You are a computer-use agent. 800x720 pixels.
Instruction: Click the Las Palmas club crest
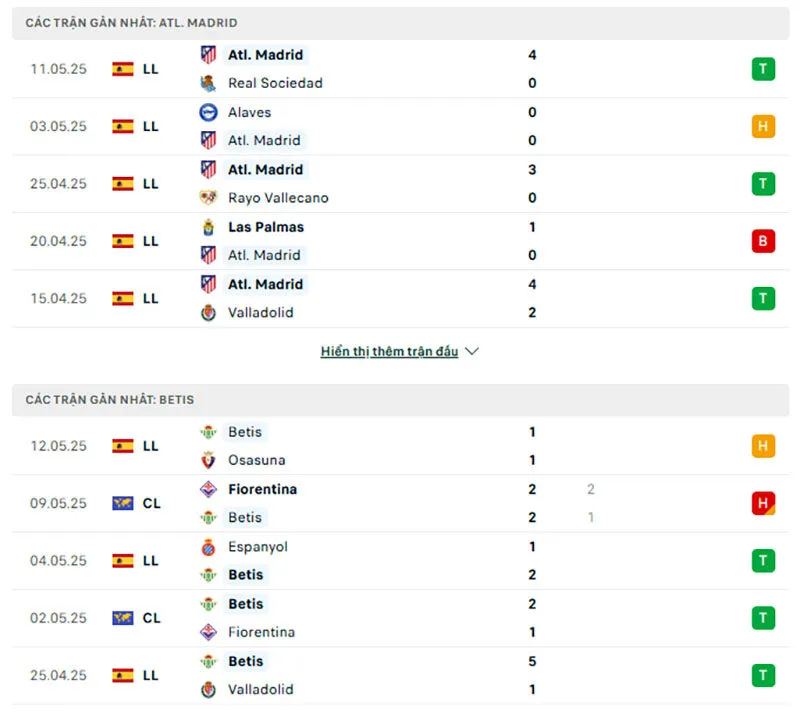208,227
